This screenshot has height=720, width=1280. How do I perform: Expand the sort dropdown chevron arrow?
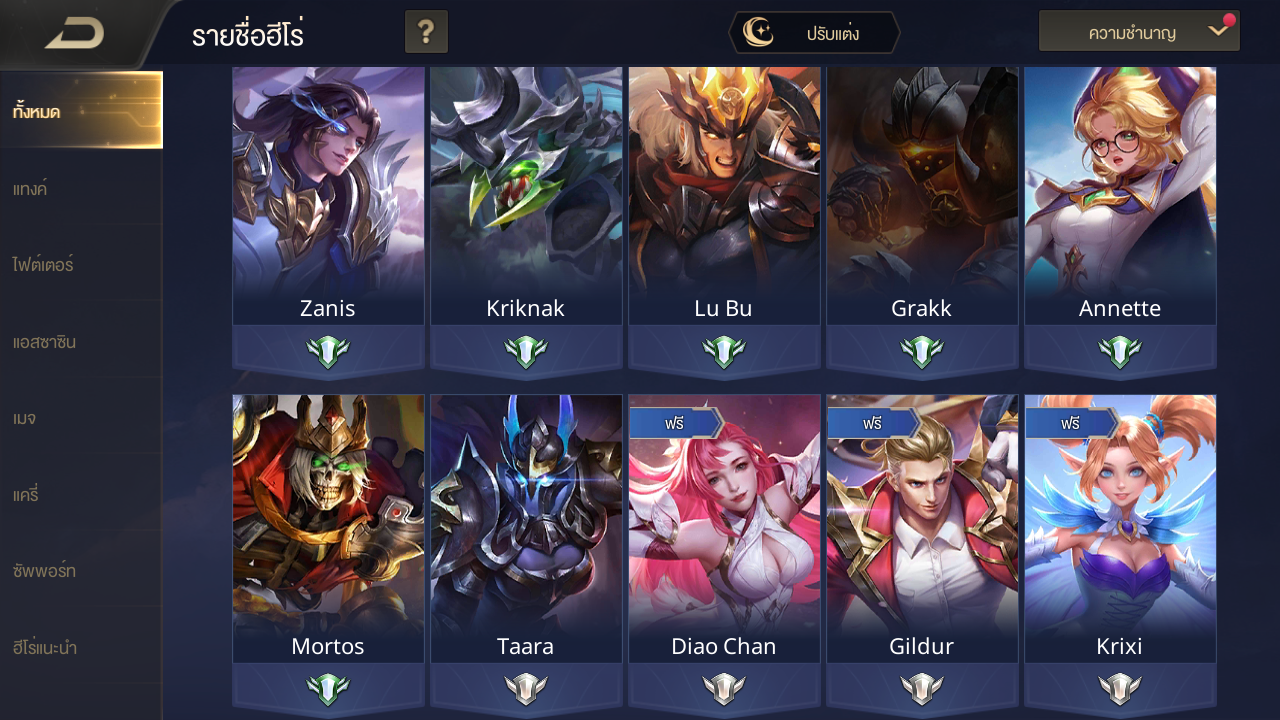[1217, 31]
